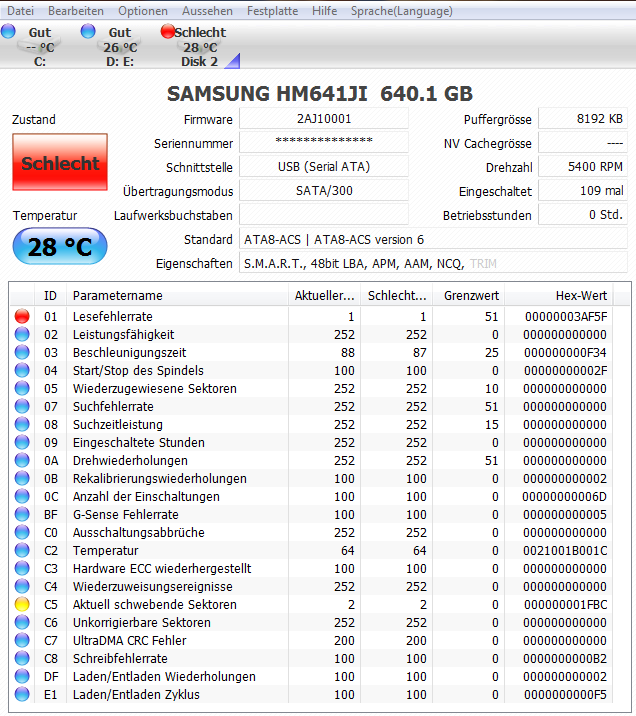Image resolution: width=636 pixels, height=716 pixels.
Task: Click the status icon for Suchfehlerrate
Action: pyautogui.click(x=22, y=406)
